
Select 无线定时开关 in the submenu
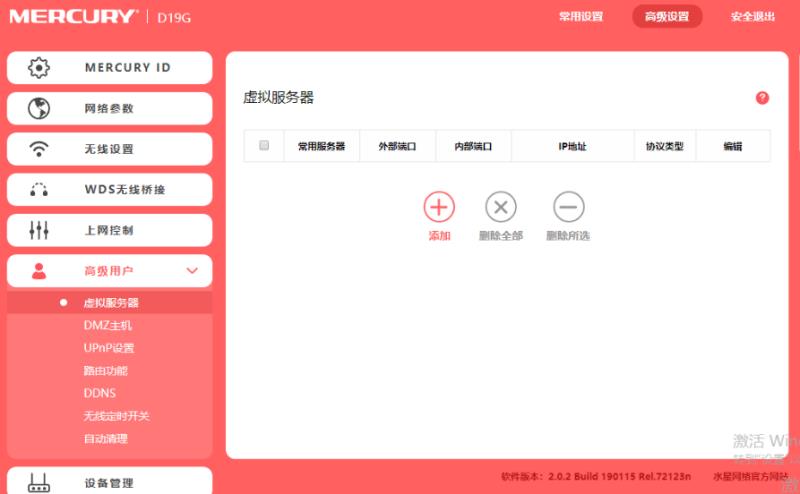(x=116, y=416)
